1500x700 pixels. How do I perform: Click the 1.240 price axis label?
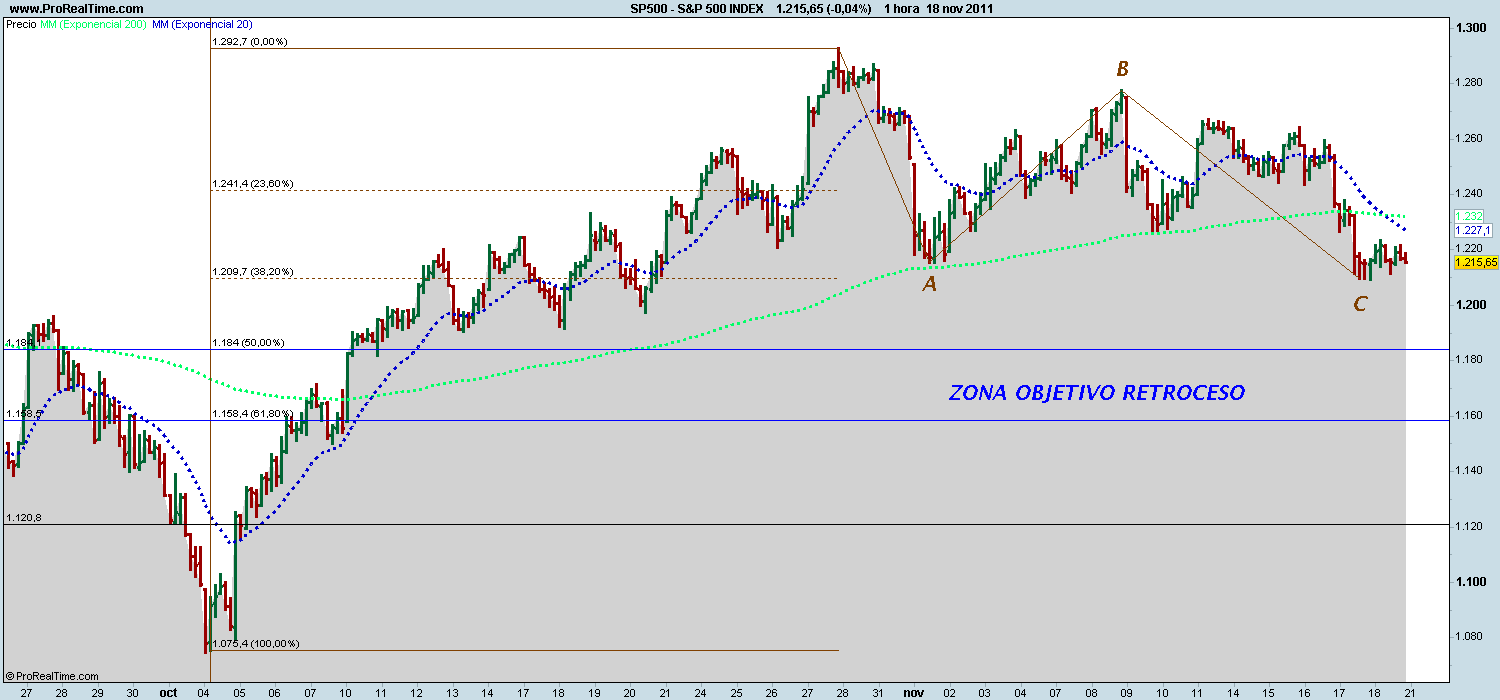[x=1469, y=194]
